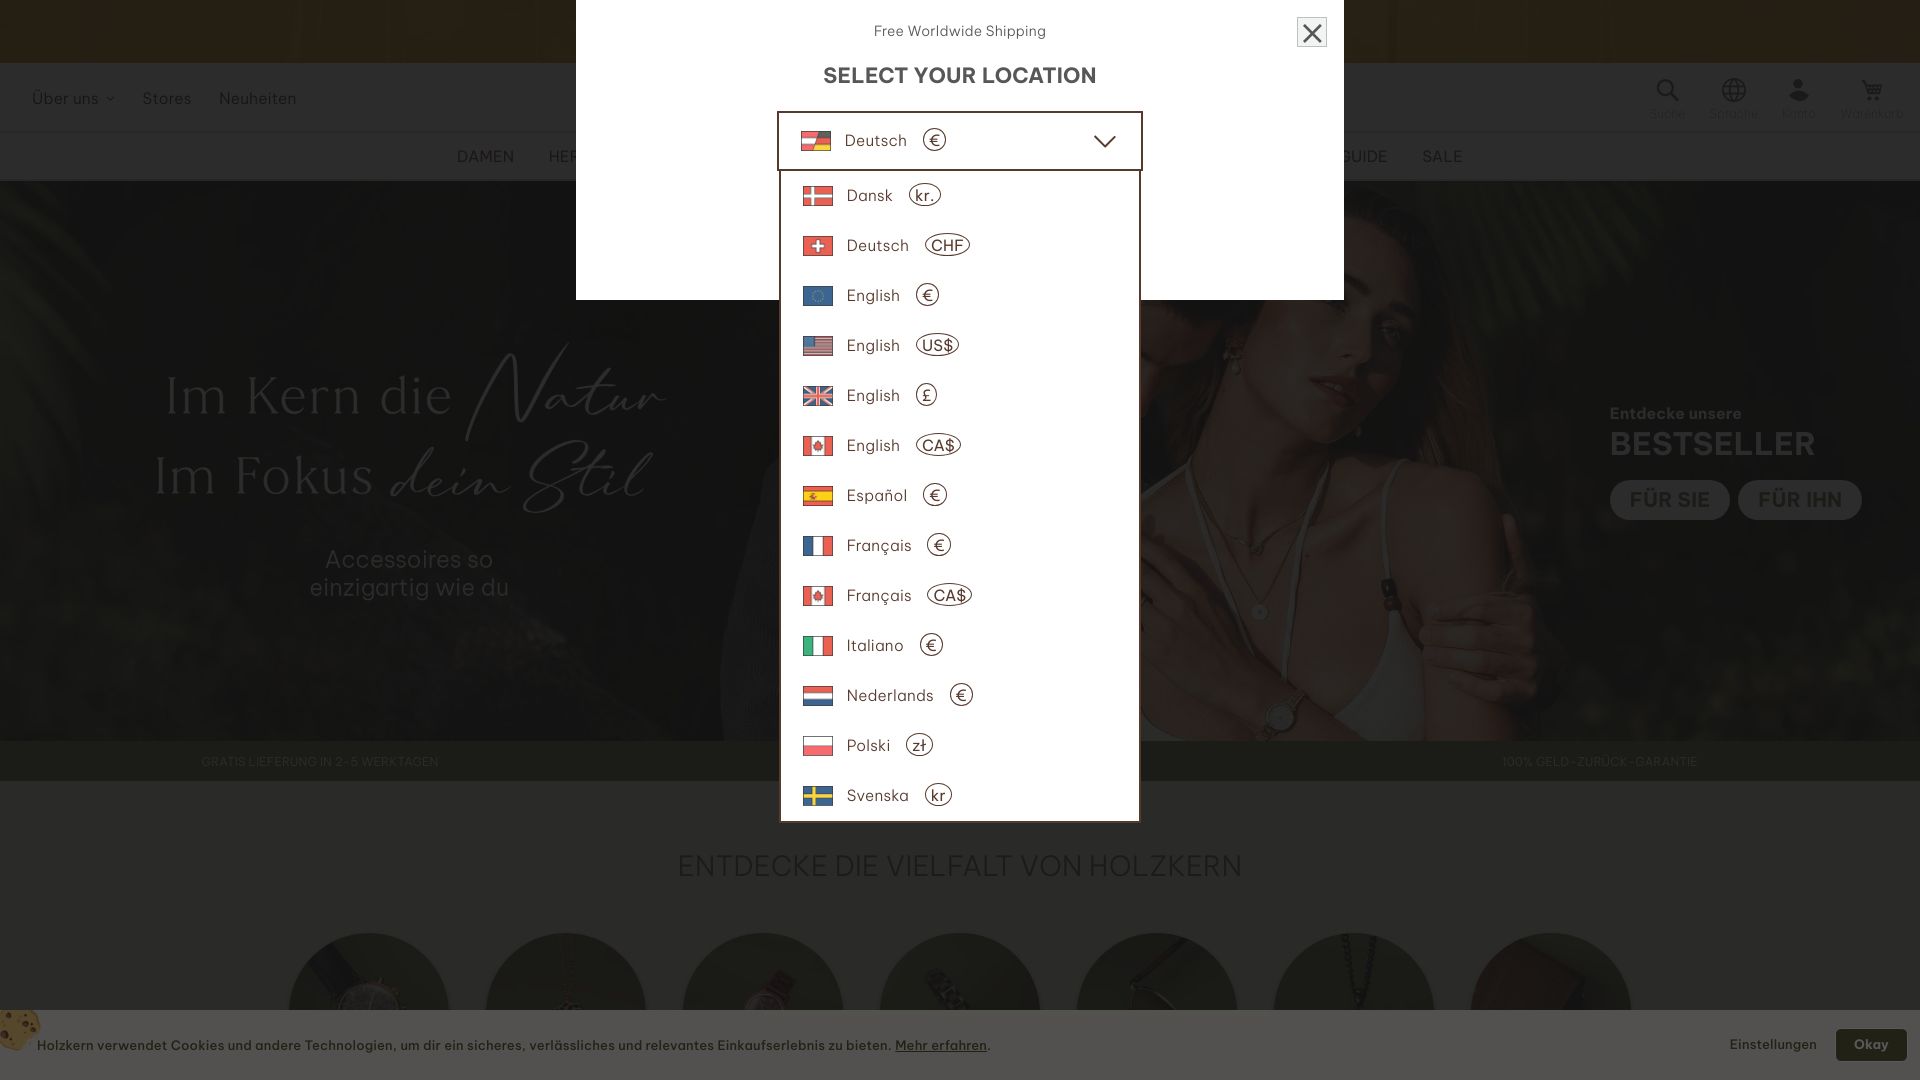Select English € option
The height and width of the screenshot is (1080, 1920).
pos(959,296)
